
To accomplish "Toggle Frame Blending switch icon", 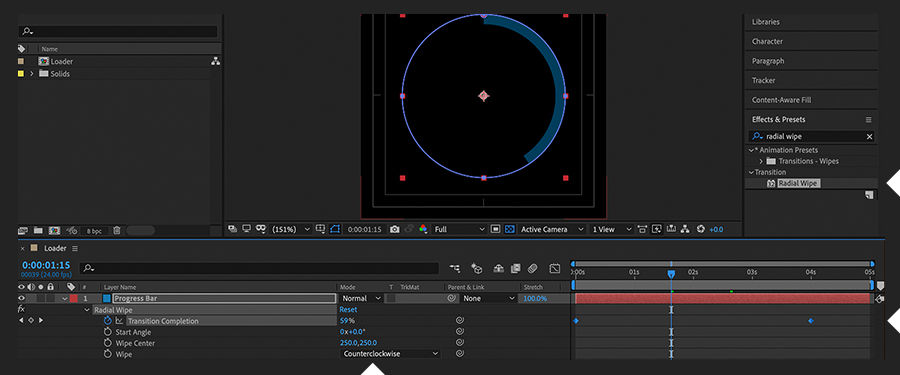I will 515,268.
